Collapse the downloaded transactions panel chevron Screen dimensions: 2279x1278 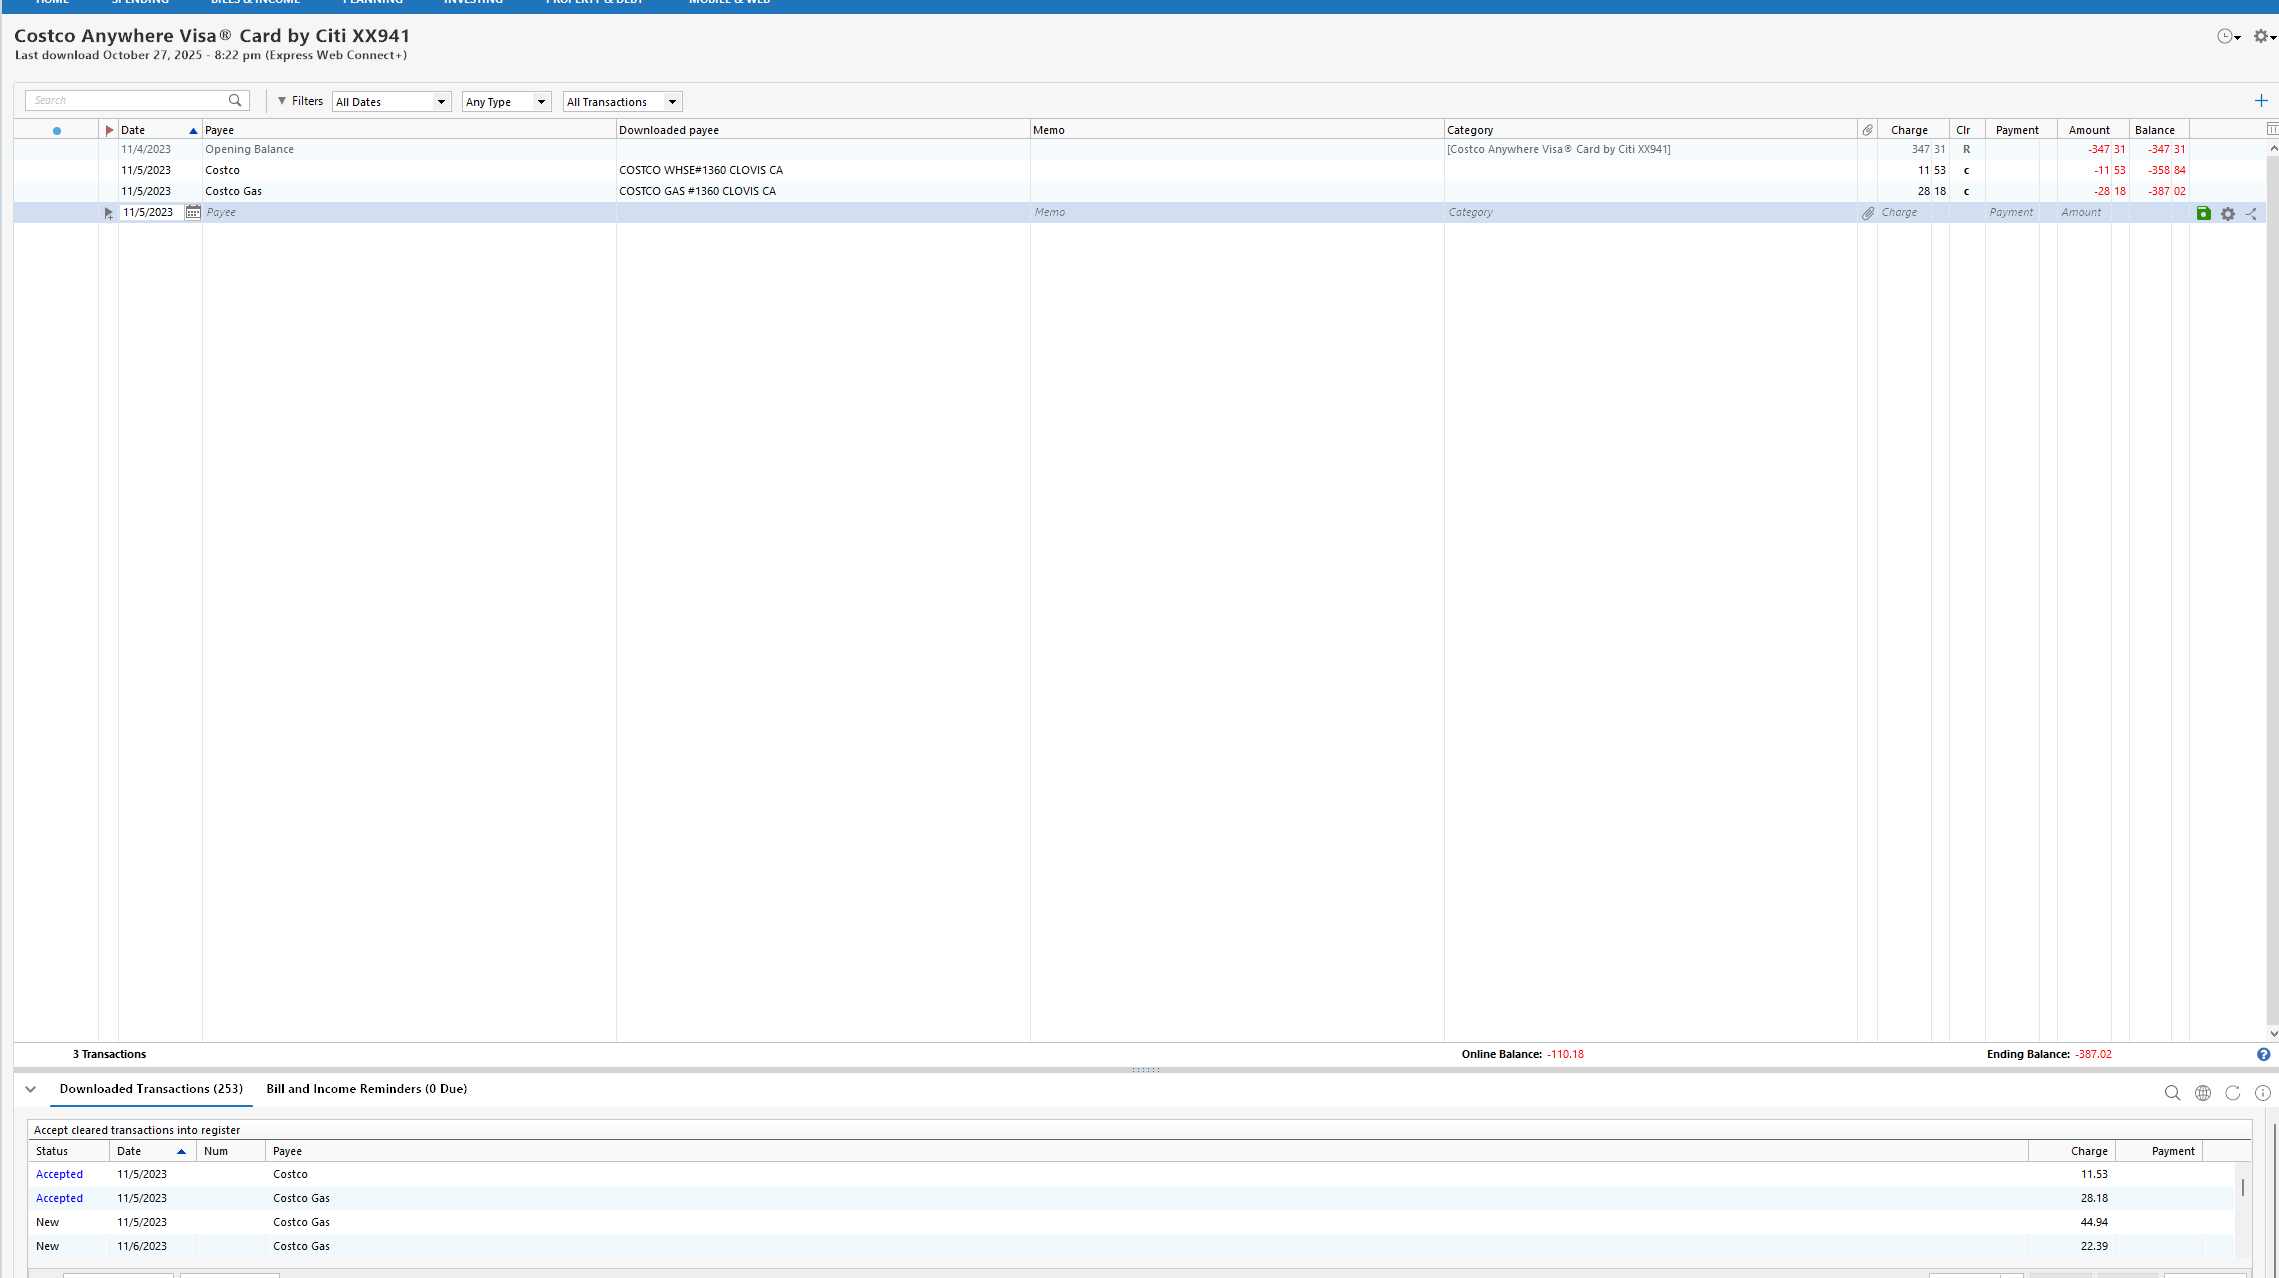pos(30,1089)
